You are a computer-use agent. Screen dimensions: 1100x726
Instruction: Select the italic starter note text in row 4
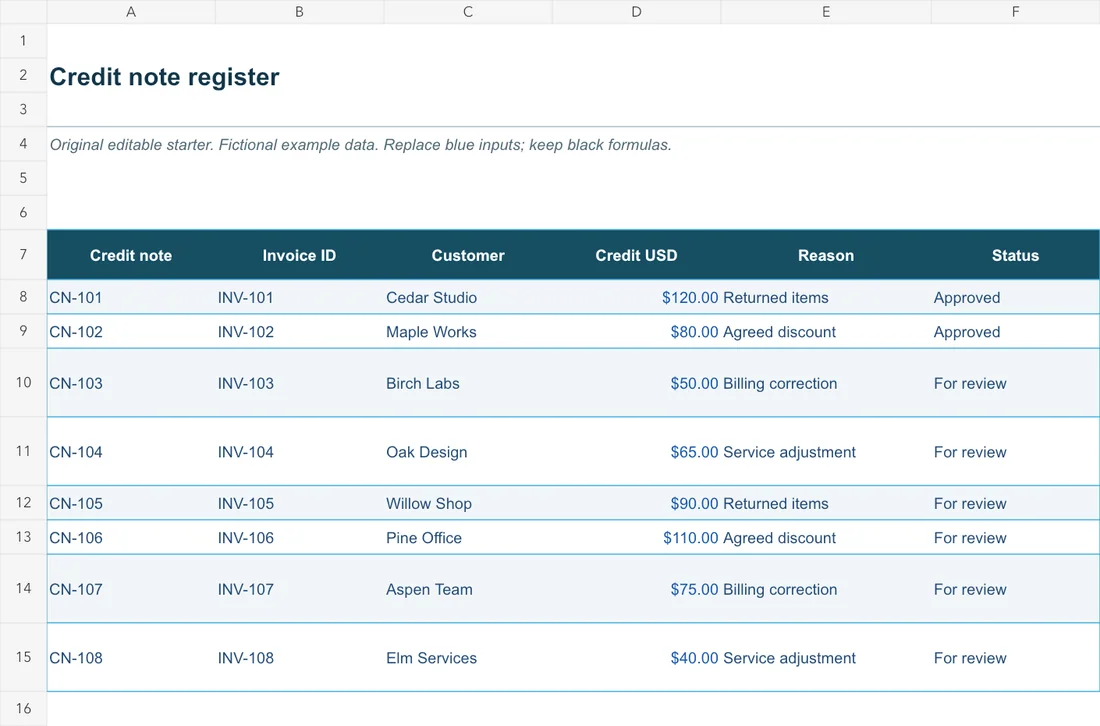click(x=361, y=144)
